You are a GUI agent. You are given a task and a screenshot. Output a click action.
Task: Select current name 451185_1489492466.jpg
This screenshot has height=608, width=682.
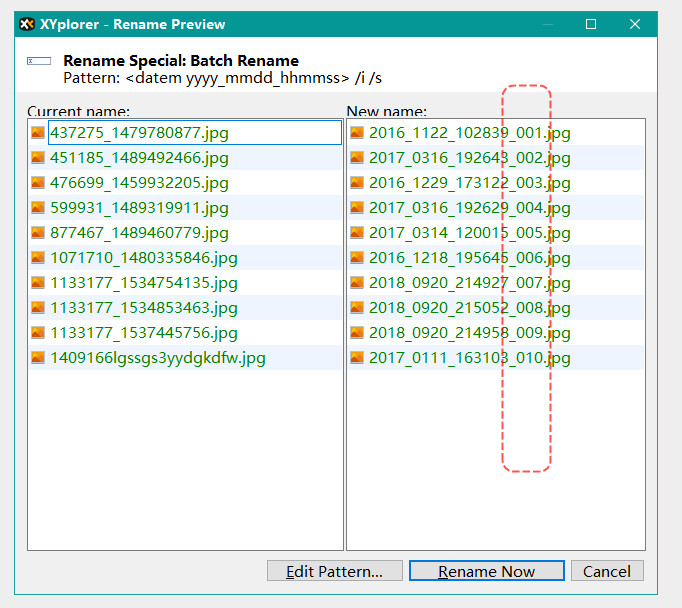tap(139, 157)
